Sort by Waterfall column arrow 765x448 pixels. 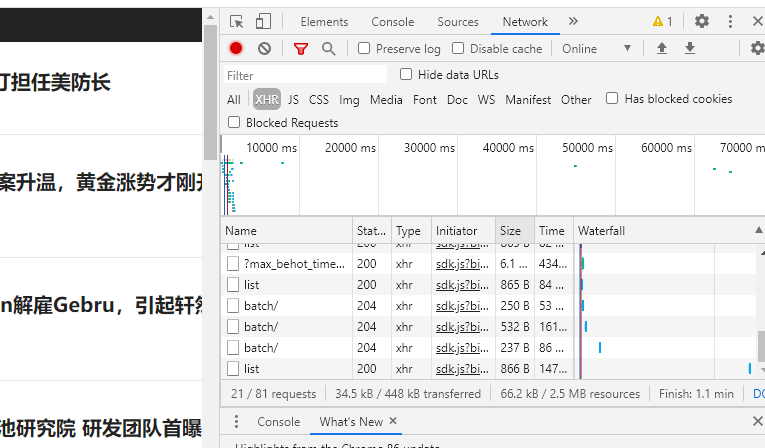click(758, 230)
